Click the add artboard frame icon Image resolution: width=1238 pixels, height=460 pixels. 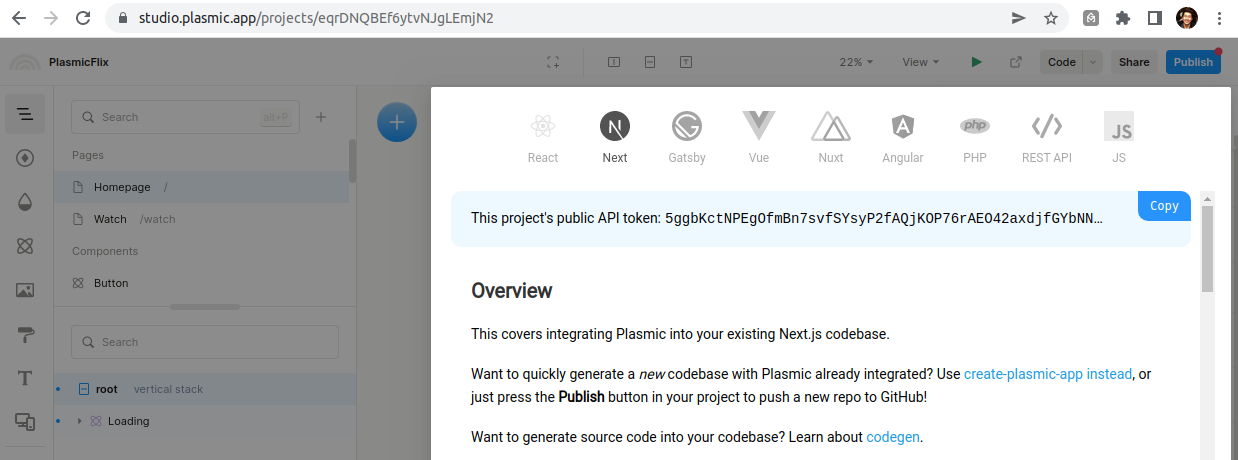552,62
